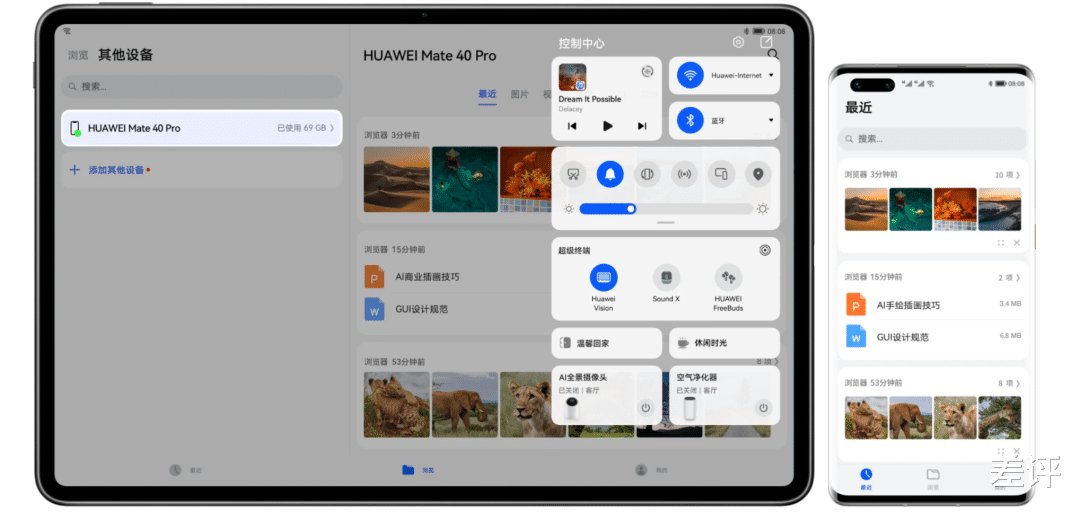Image resolution: width=1080 pixels, height=512 pixels.
Task: Open HUAWEI Mate 40 Pro device entry
Action: click(202, 128)
